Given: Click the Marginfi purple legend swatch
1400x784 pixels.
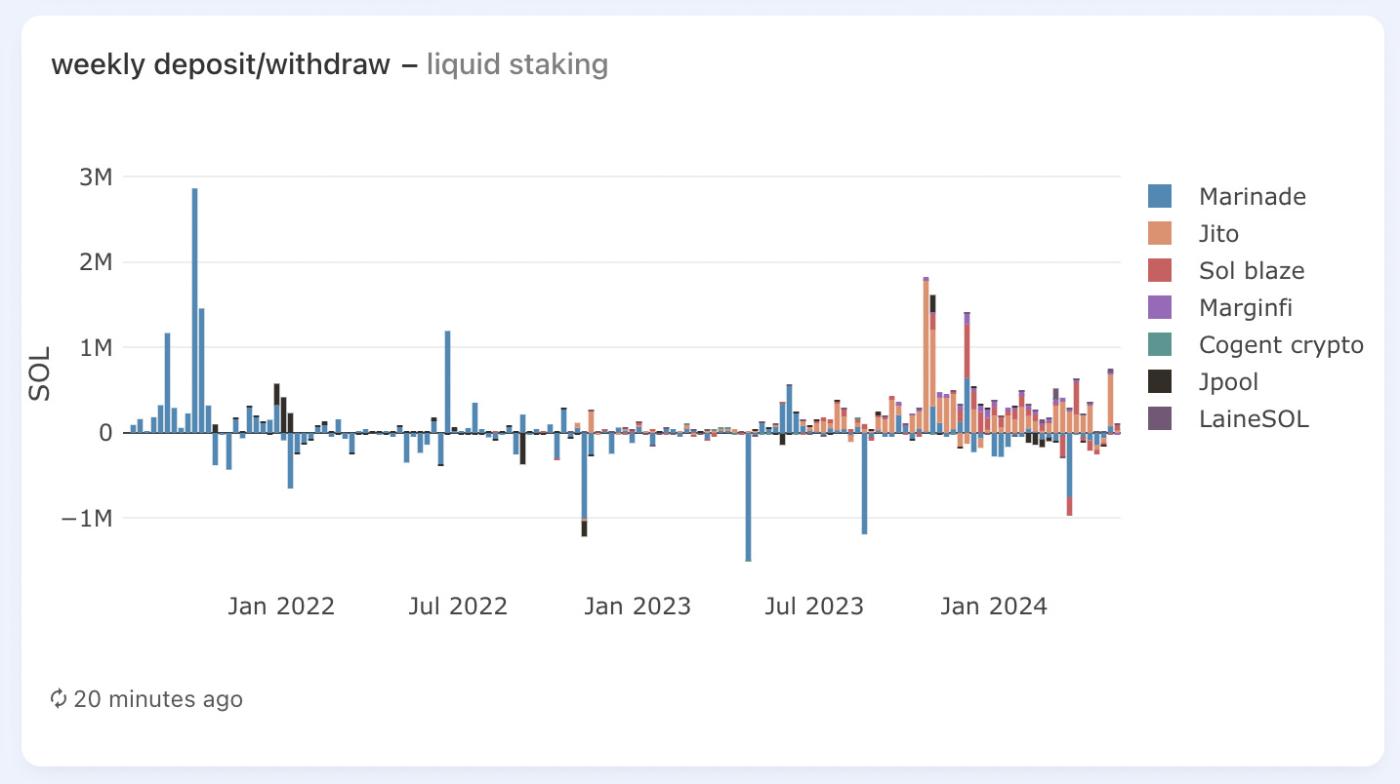Looking at the screenshot, I should click(x=1160, y=307).
